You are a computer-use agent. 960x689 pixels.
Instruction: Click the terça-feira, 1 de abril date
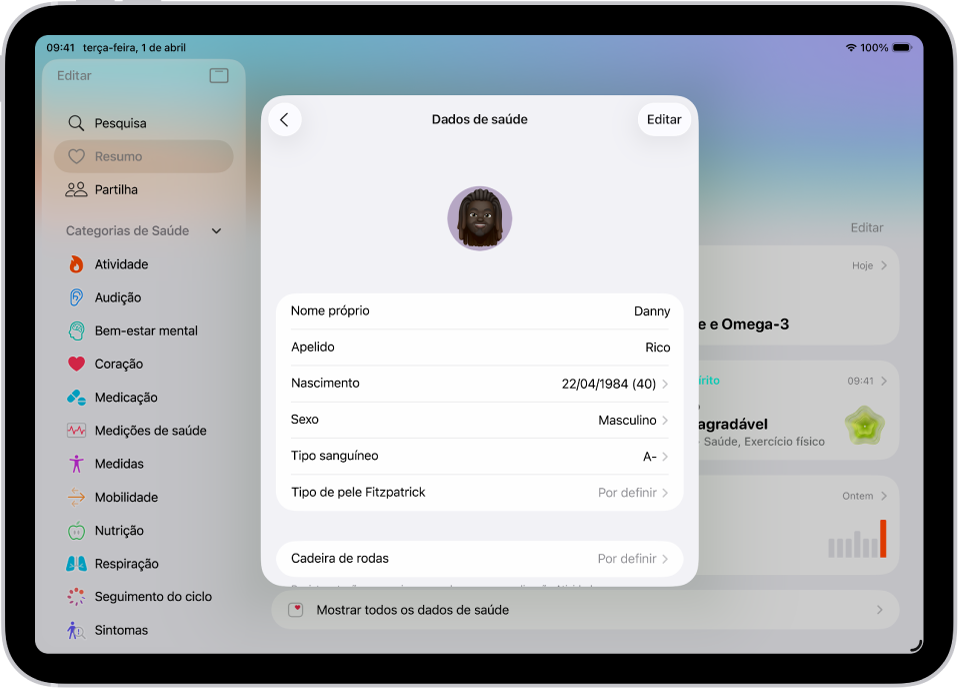134,47
